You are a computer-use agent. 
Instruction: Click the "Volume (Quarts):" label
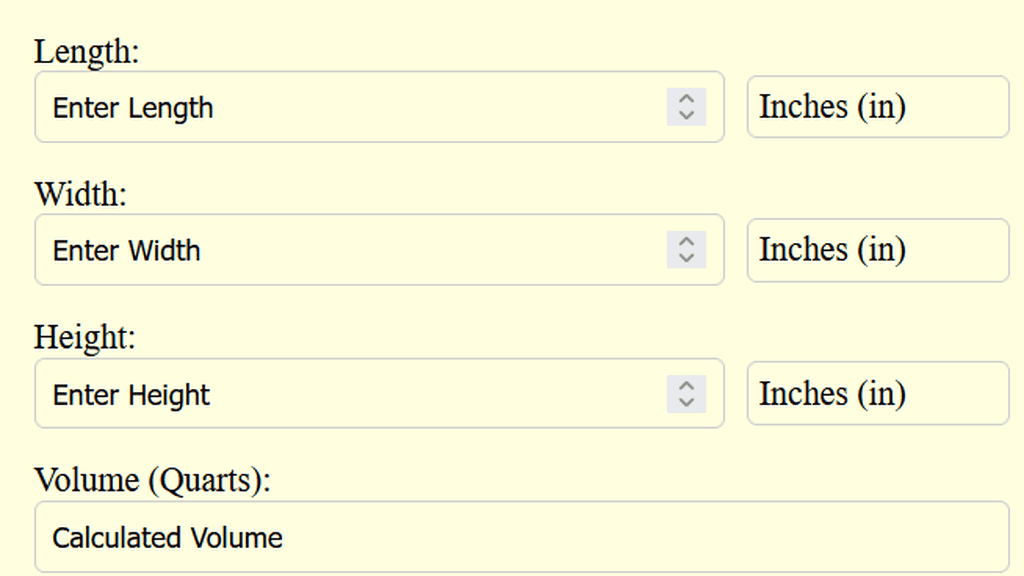pyautogui.click(x=152, y=480)
